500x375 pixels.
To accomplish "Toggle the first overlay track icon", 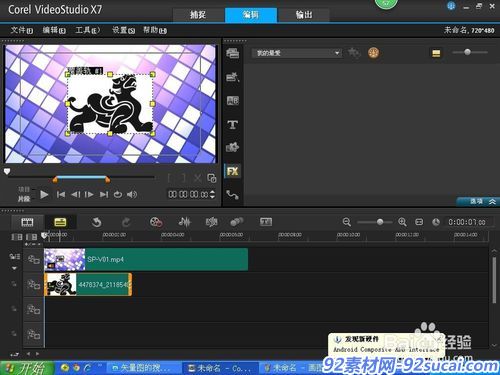I will tap(33, 284).
